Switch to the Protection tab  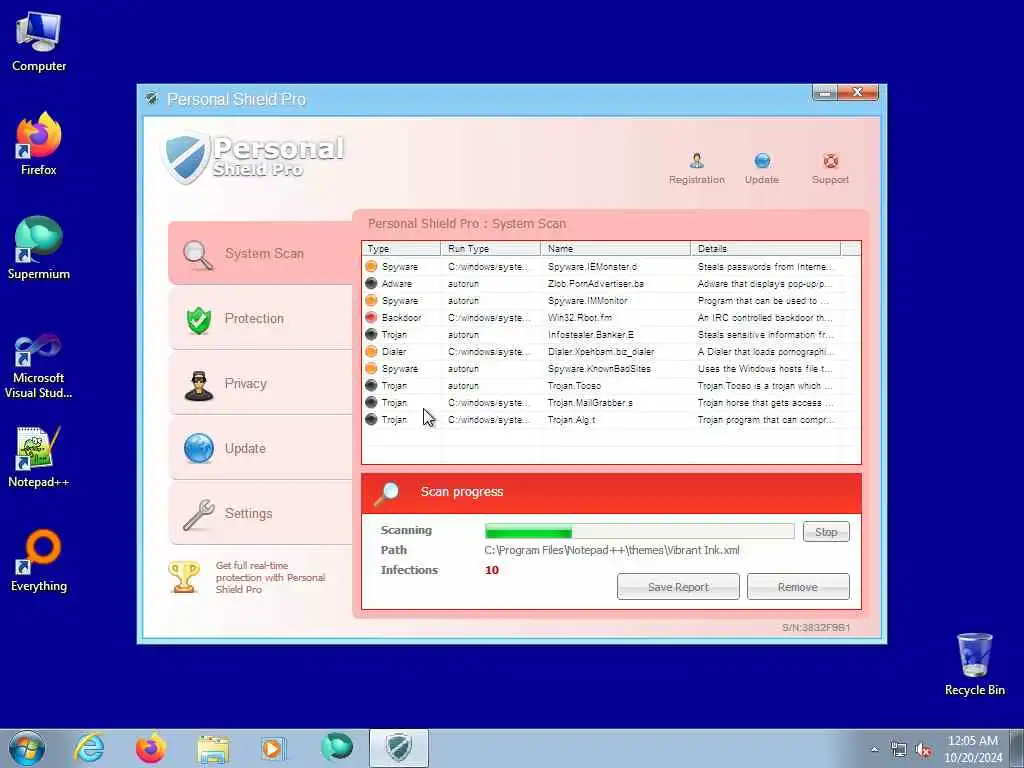tap(261, 319)
